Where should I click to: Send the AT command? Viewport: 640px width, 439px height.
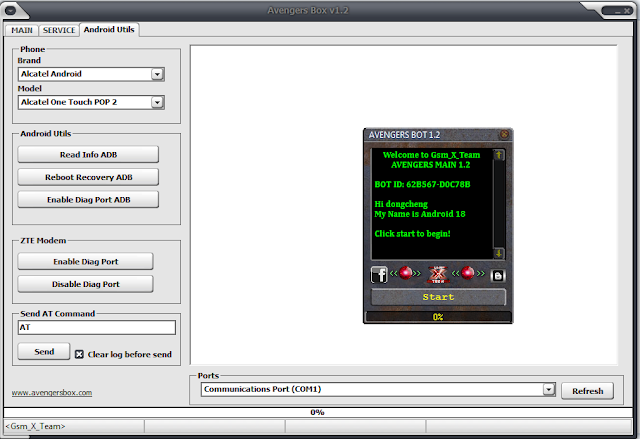44,351
